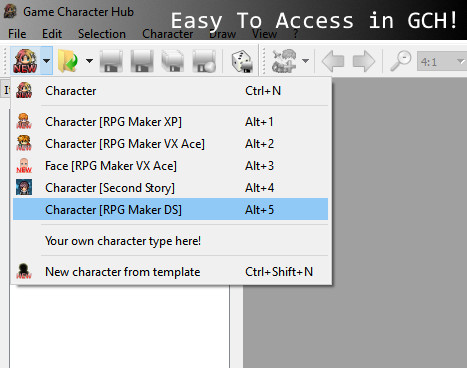
Task: Expand the arrow beside the greyed character icon
Action: [305, 61]
